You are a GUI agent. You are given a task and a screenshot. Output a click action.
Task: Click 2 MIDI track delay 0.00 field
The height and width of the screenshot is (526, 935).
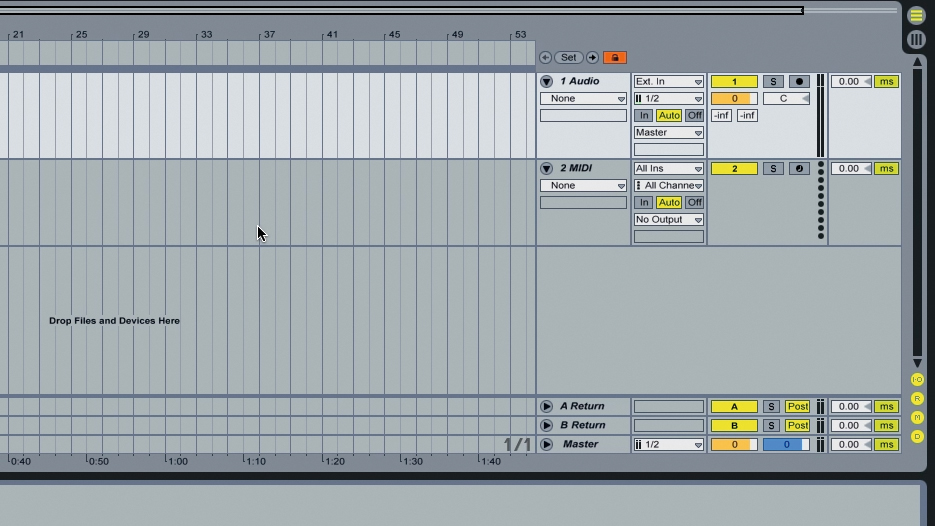[x=851, y=169]
